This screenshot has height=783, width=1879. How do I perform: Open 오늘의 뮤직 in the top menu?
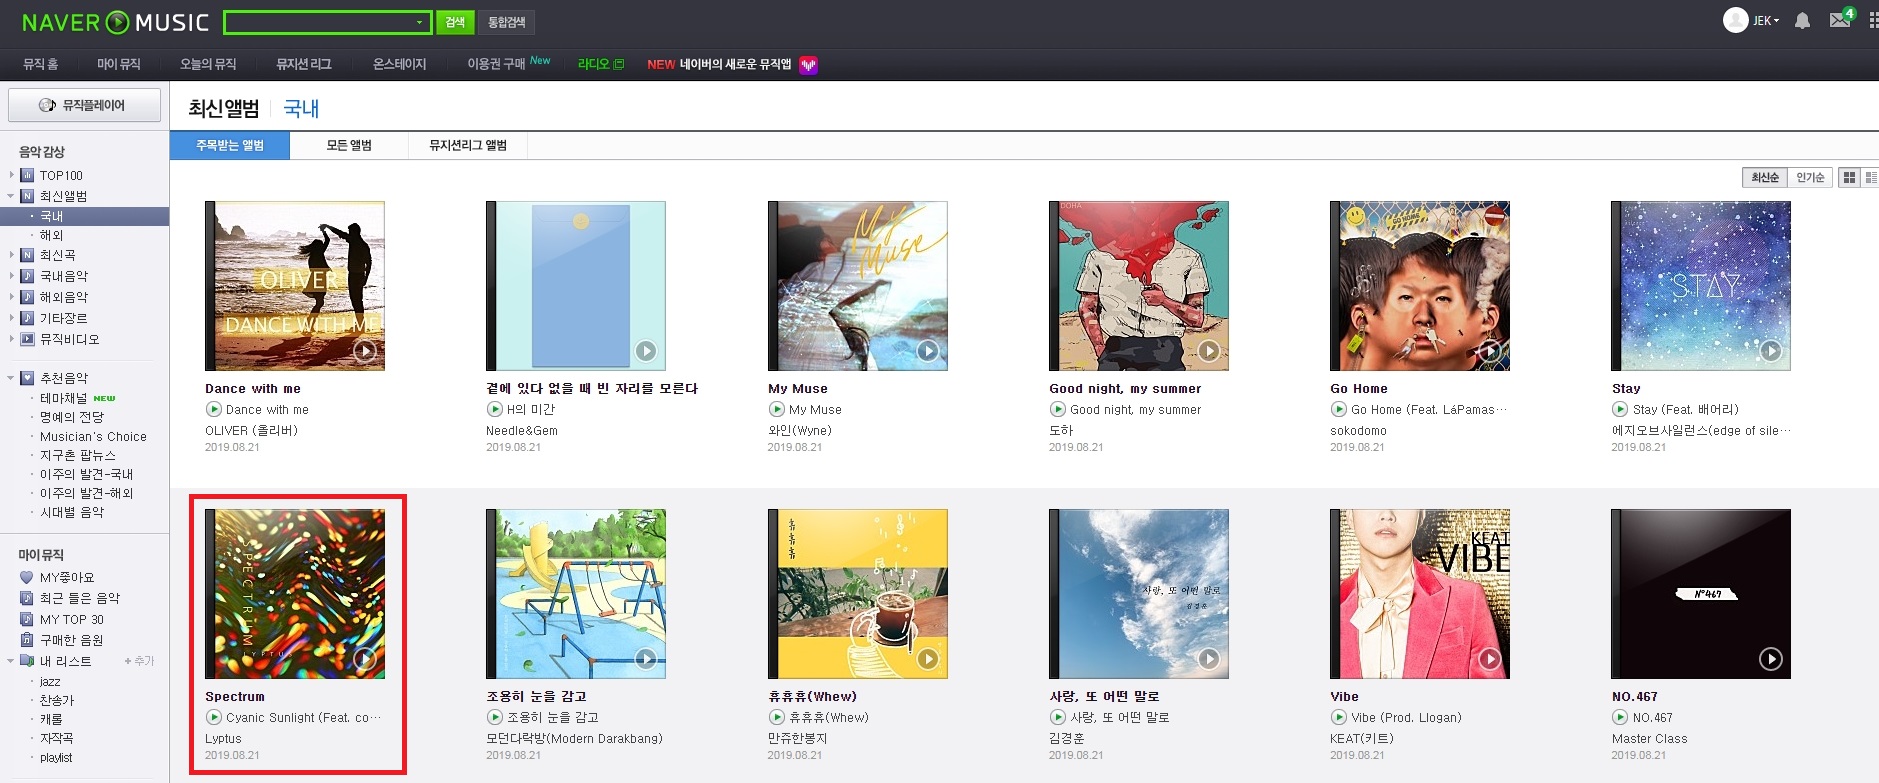pos(208,64)
